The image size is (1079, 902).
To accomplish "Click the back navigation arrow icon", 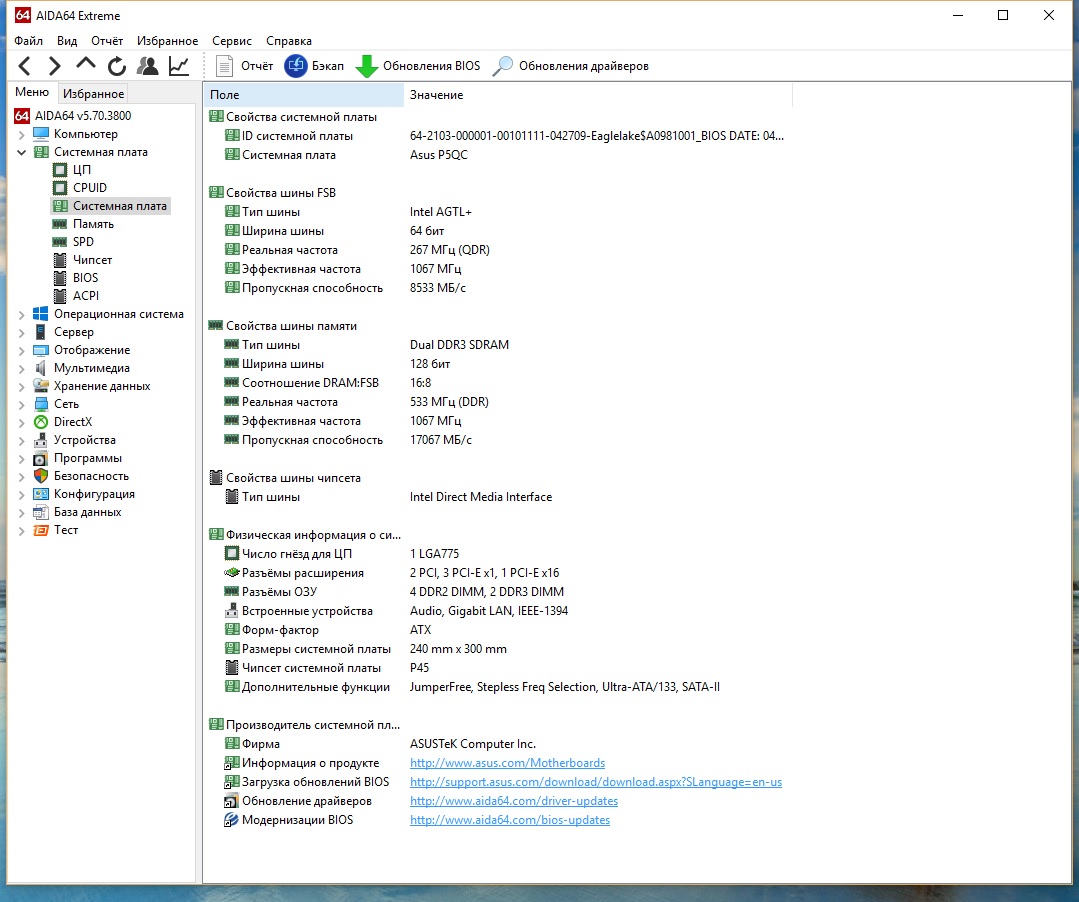I will (25, 66).
